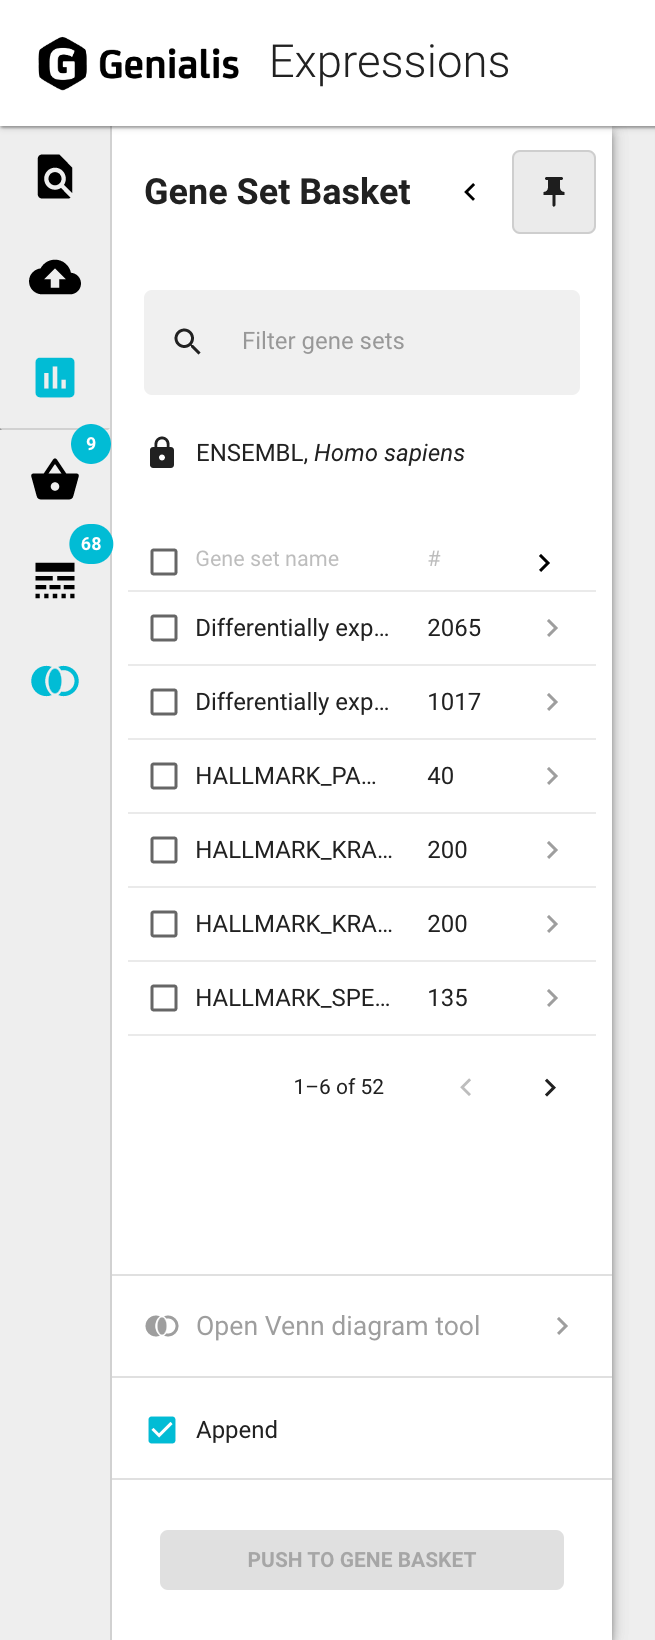Select the upload cloud icon
The width and height of the screenshot is (655, 1640).
55,278
